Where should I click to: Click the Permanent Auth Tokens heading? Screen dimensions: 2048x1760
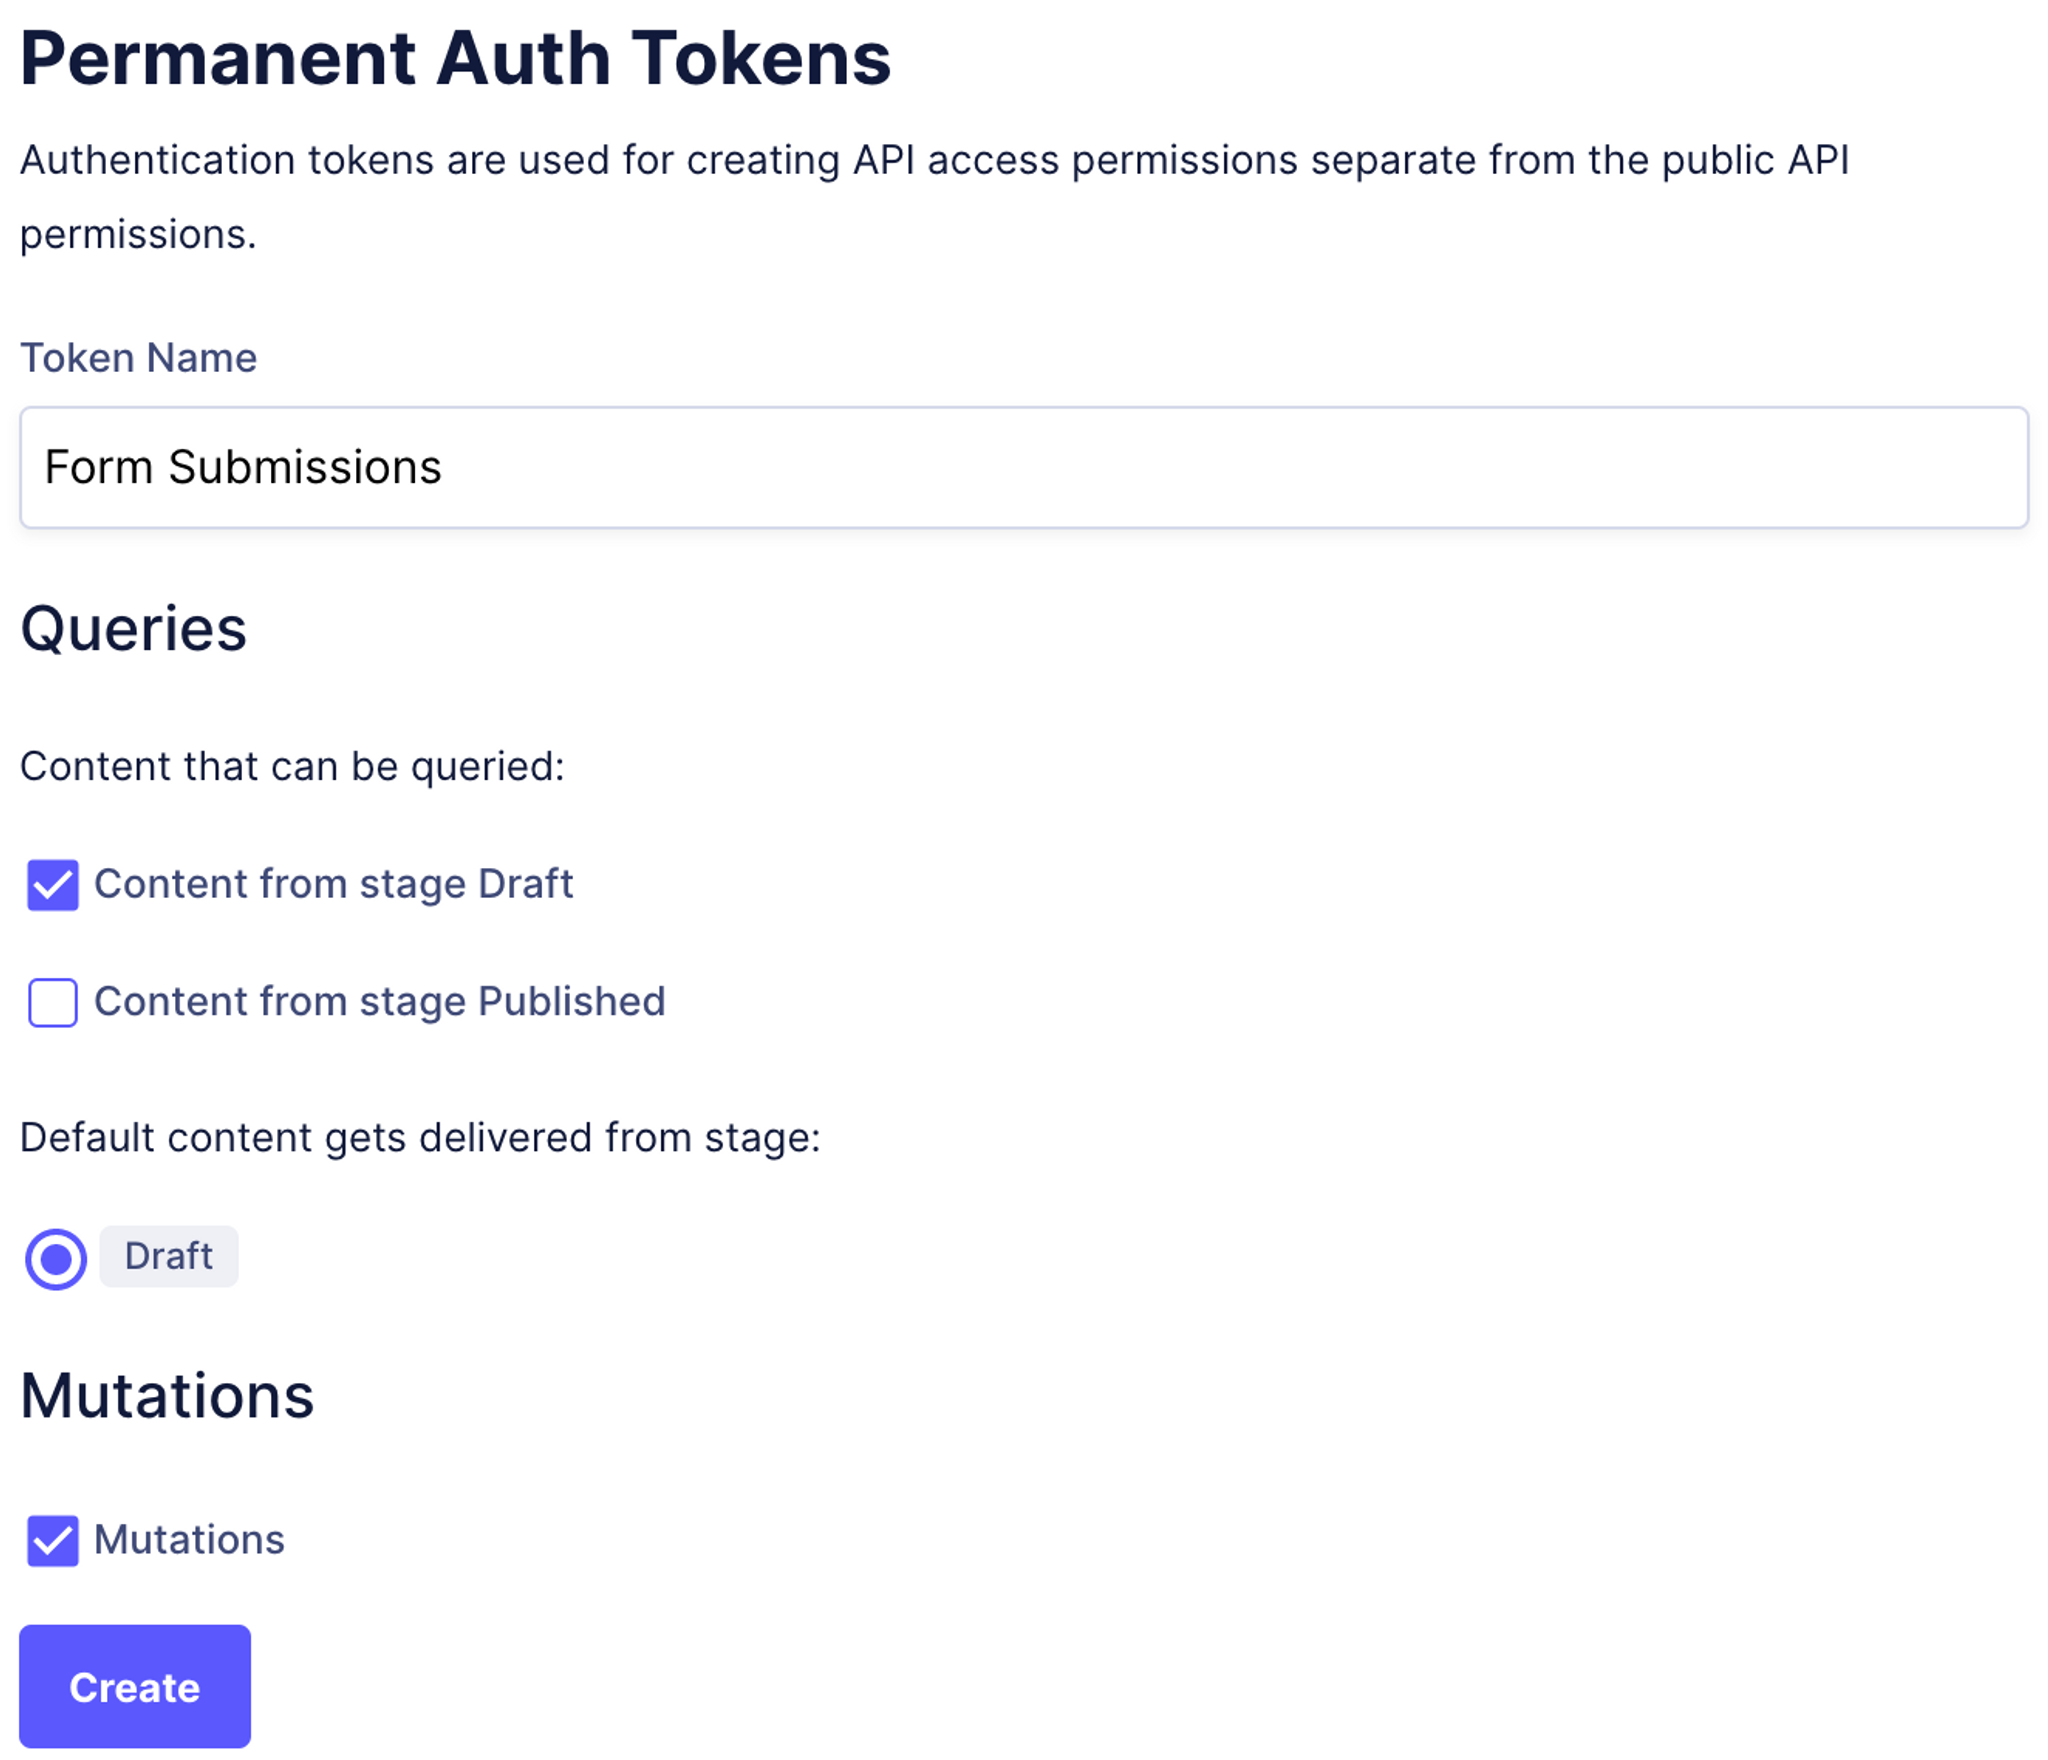(x=456, y=58)
